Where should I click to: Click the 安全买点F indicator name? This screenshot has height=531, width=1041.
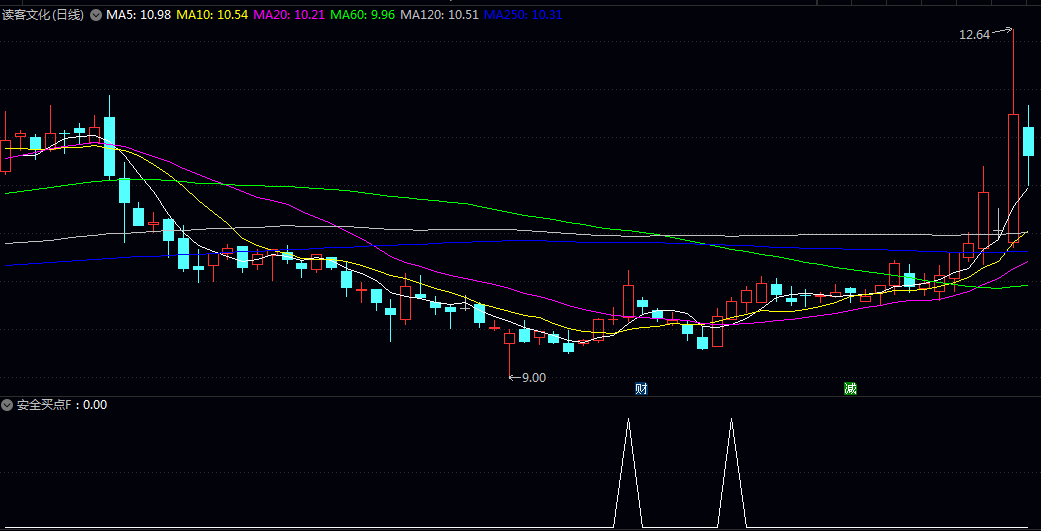[47, 405]
